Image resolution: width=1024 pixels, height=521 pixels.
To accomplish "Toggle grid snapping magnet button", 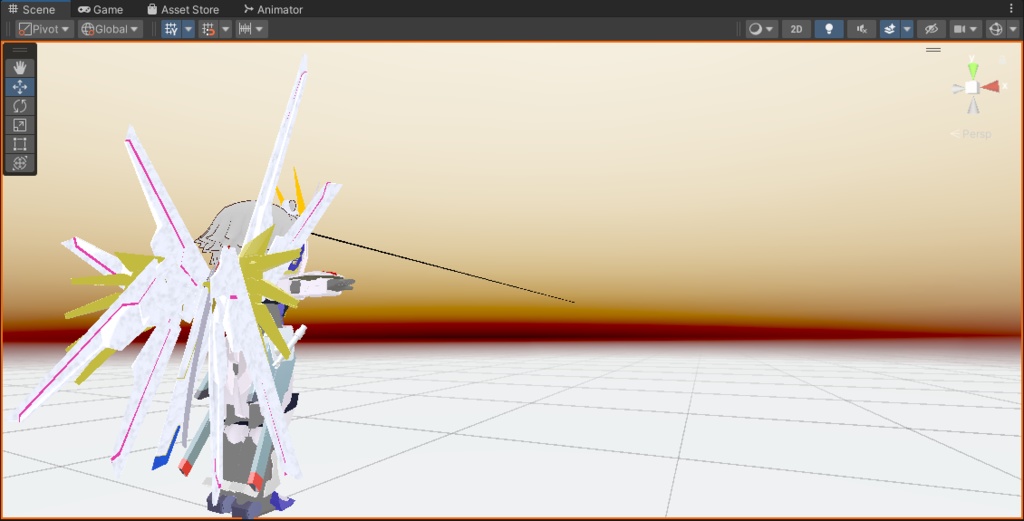I will (208, 29).
